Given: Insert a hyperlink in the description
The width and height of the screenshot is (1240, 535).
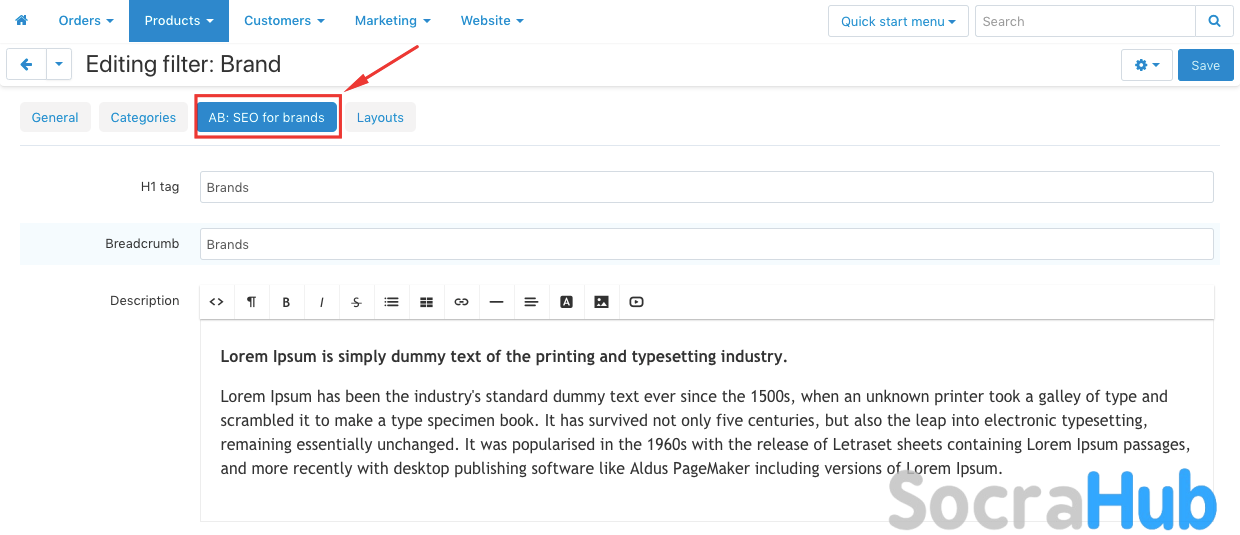Looking at the screenshot, I should point(461,302).
